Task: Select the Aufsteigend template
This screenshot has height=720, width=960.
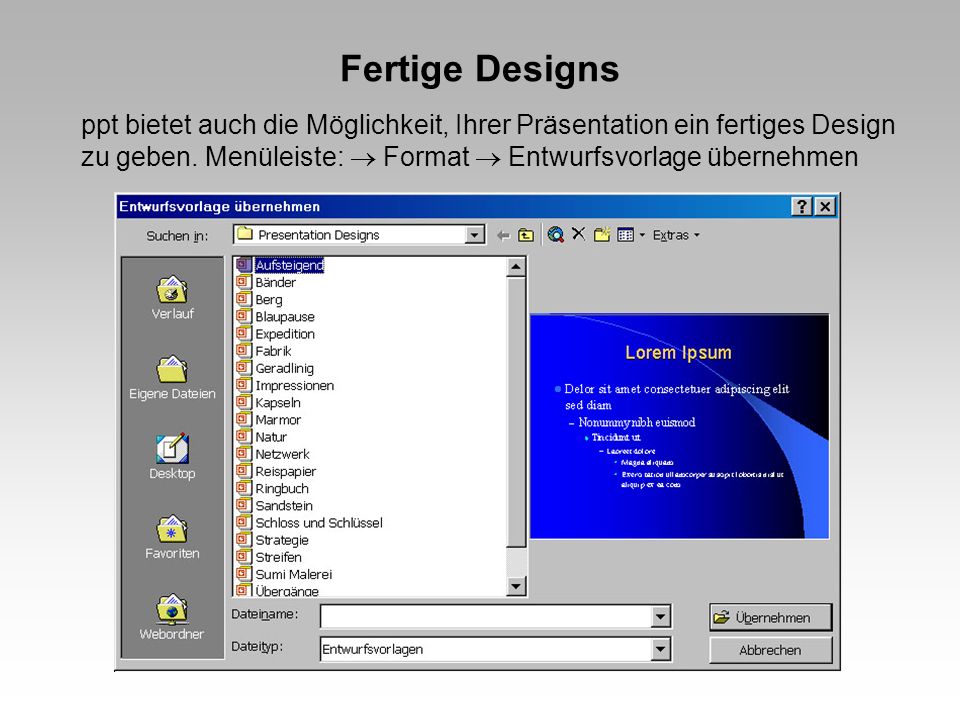Action: tap(289, 265)
